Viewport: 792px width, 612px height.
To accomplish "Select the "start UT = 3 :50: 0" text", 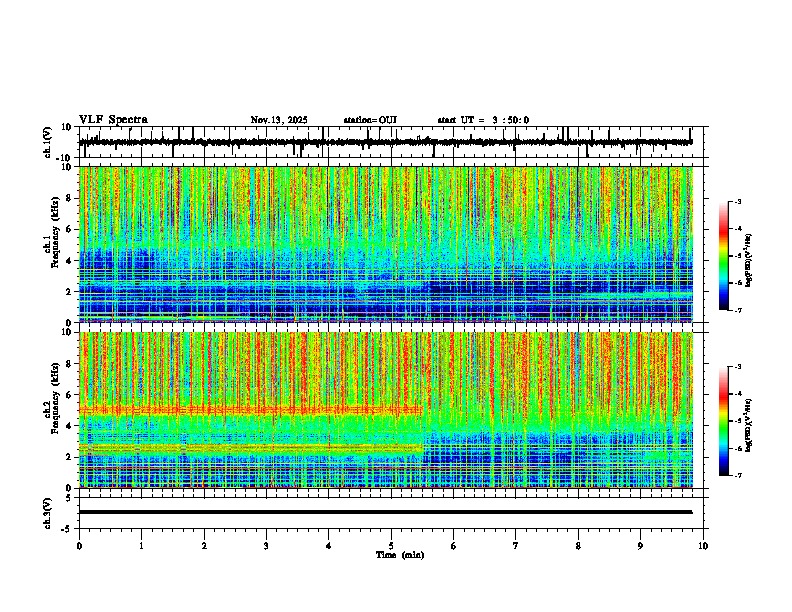I will click(x=483, y=120).
